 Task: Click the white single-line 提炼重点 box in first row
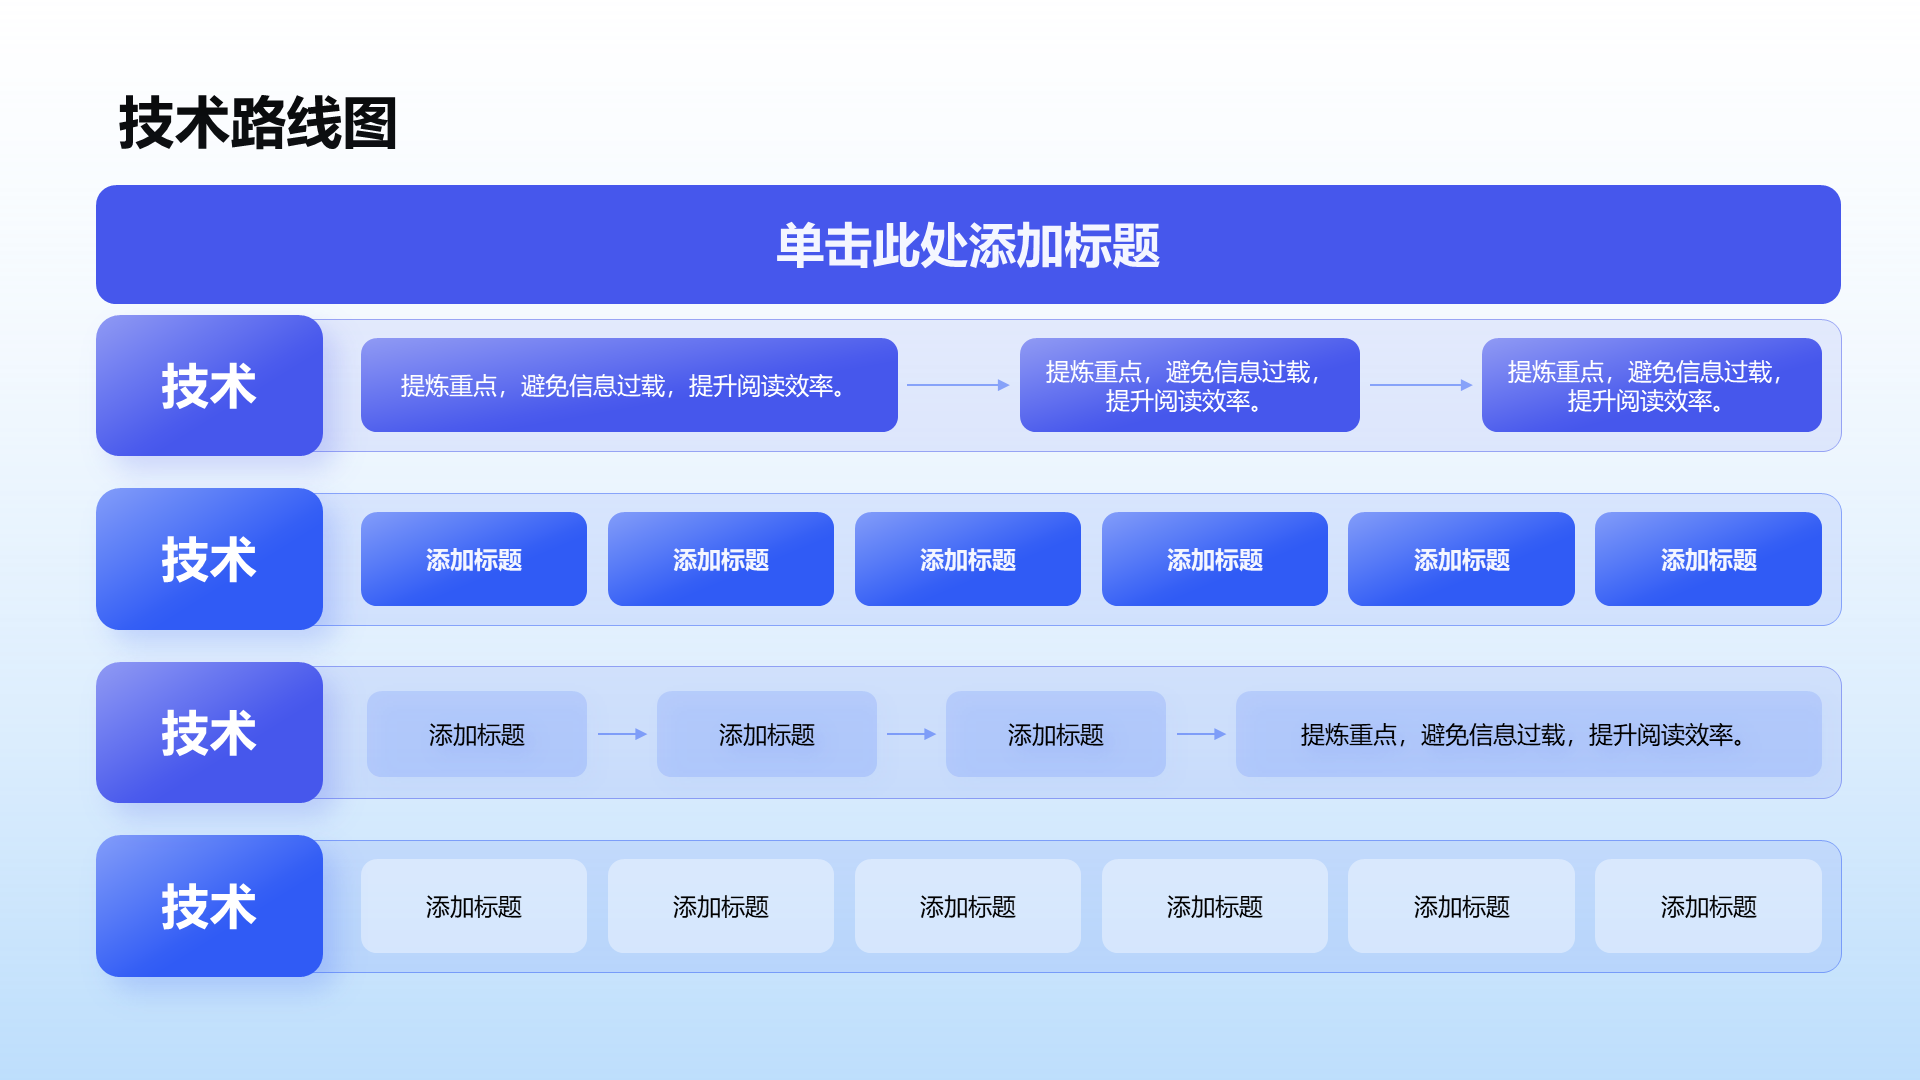(629, 385)
